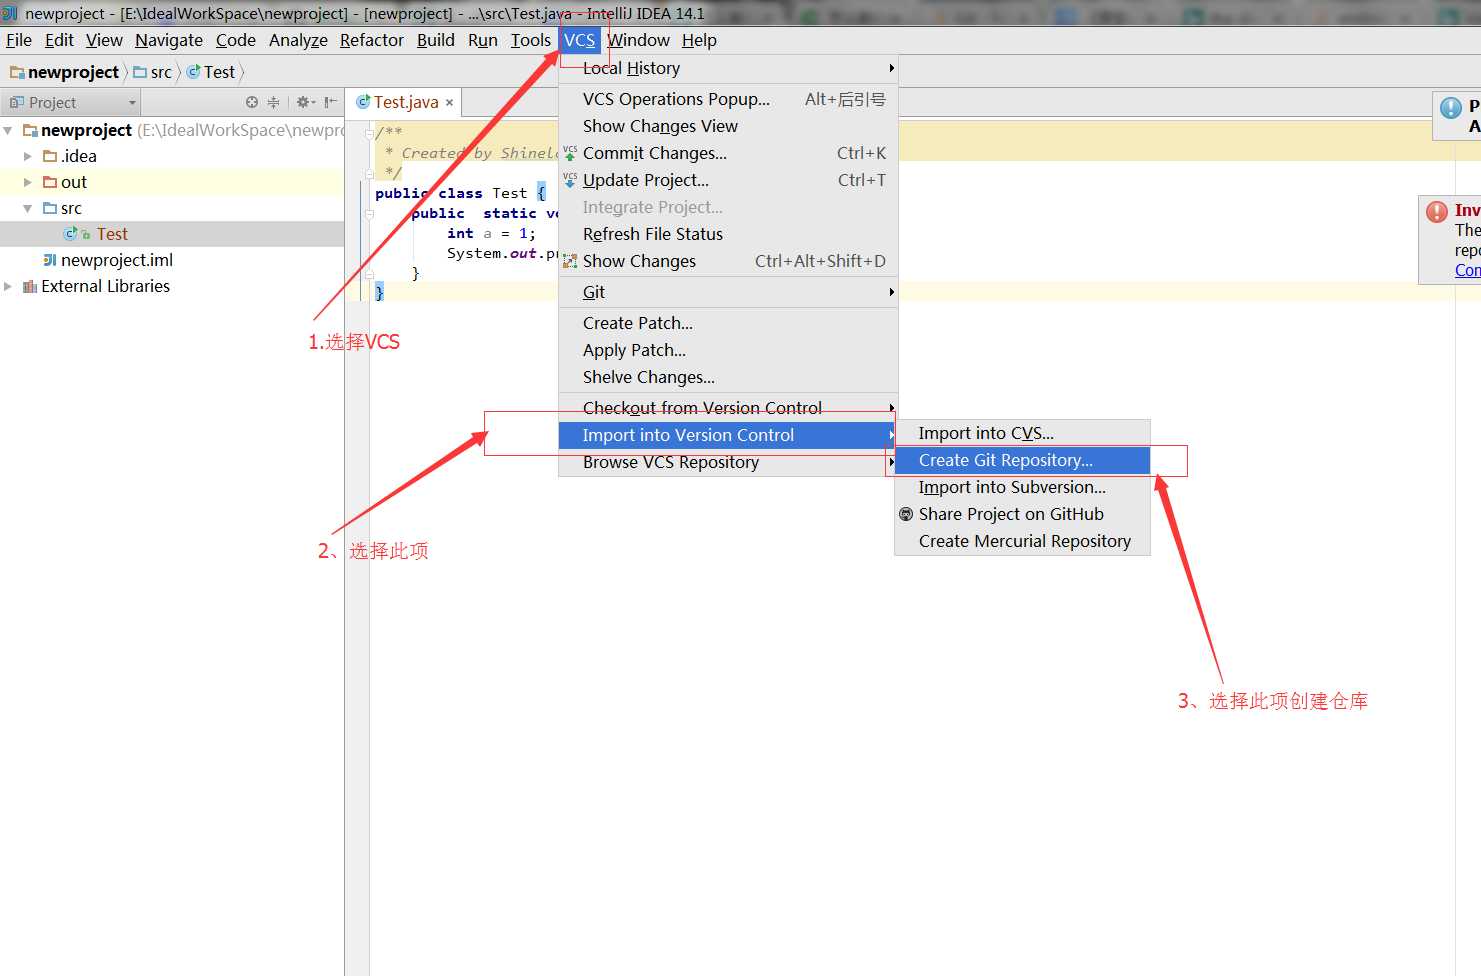Open Checkout from Version Control submenu
The image size is (1481, 976).
pyautogui.click(x=728, y=408)
